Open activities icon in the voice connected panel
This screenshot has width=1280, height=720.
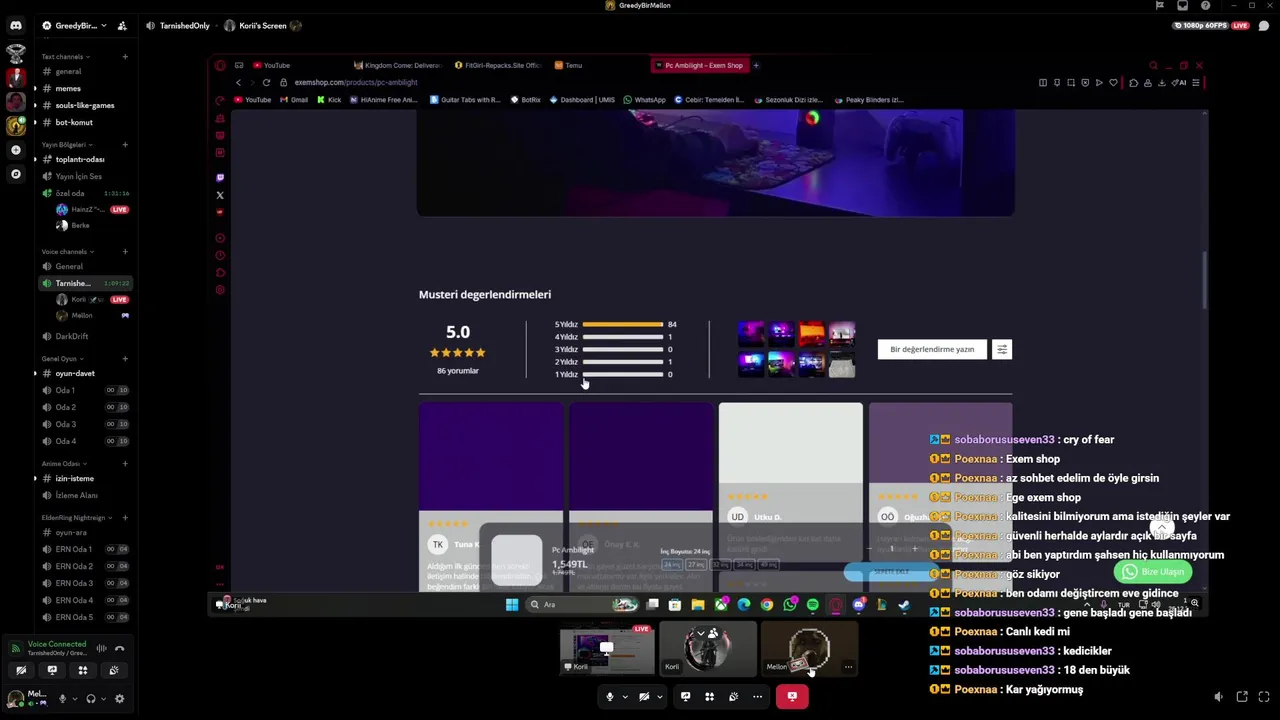tap(83, 670)
